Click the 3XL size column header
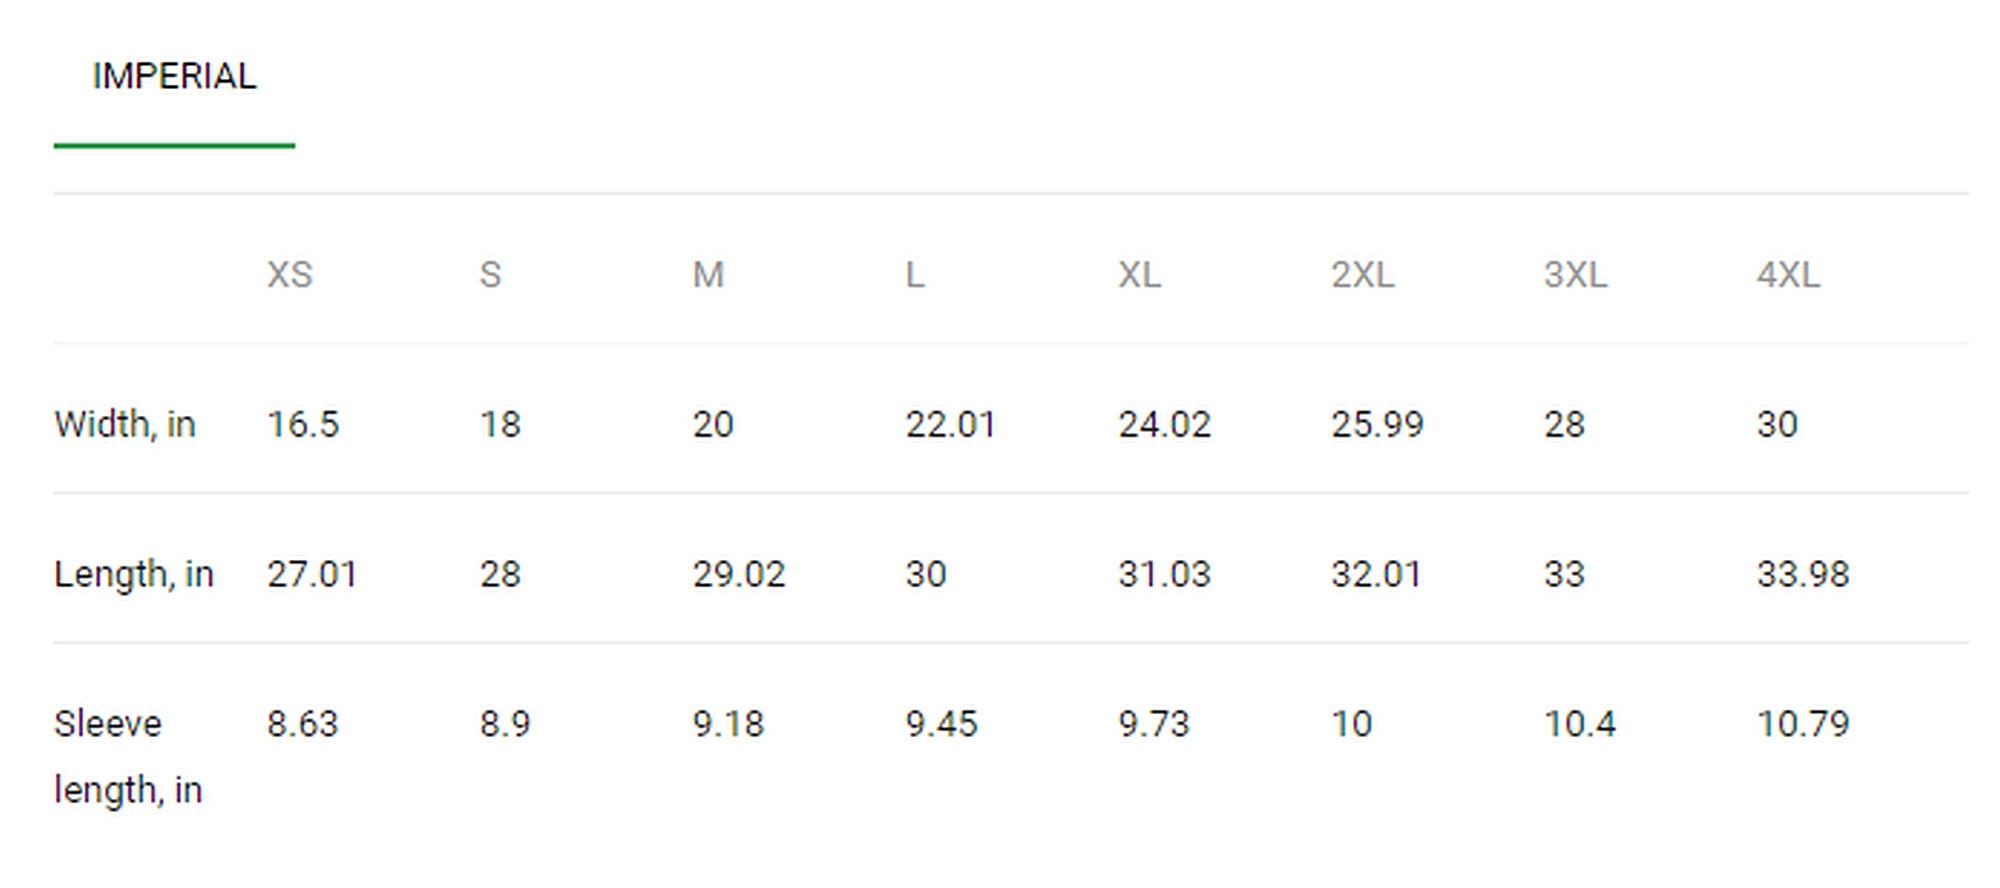Screen dimensions: 2000x888 tap(1575, 275)
